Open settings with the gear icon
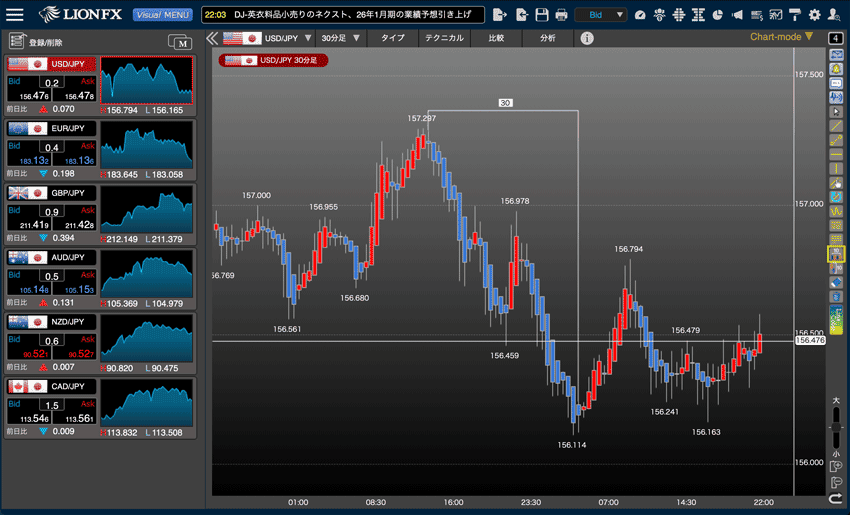Viewport: 850px width, 515px height. point(814,15)
